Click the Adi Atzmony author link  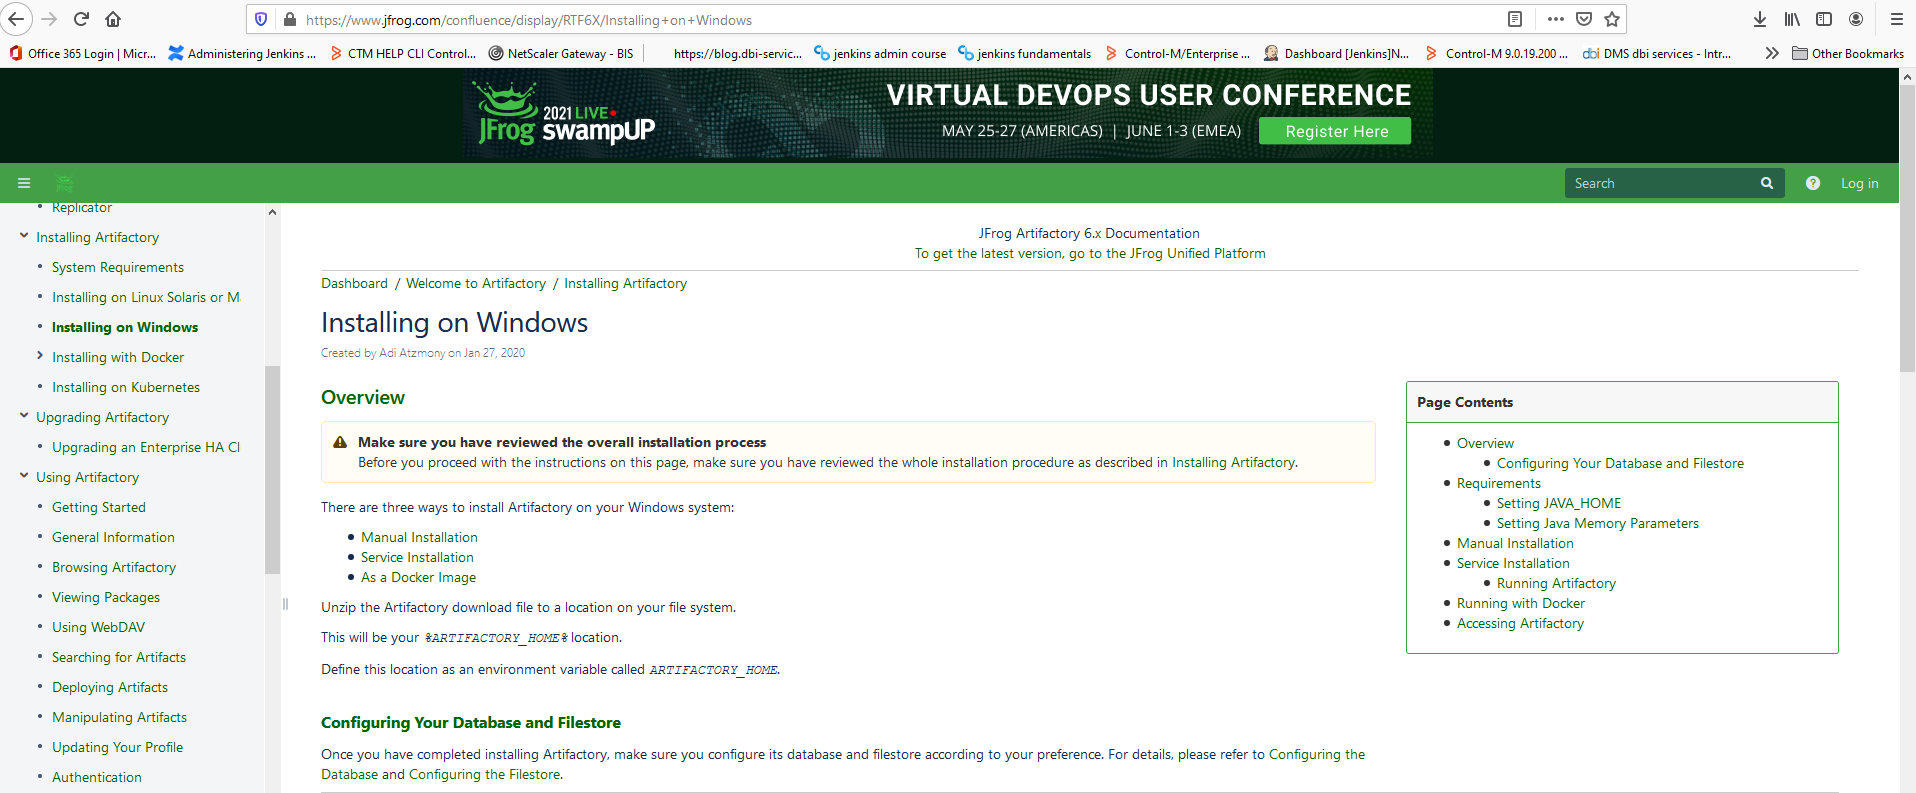(412, 353)
